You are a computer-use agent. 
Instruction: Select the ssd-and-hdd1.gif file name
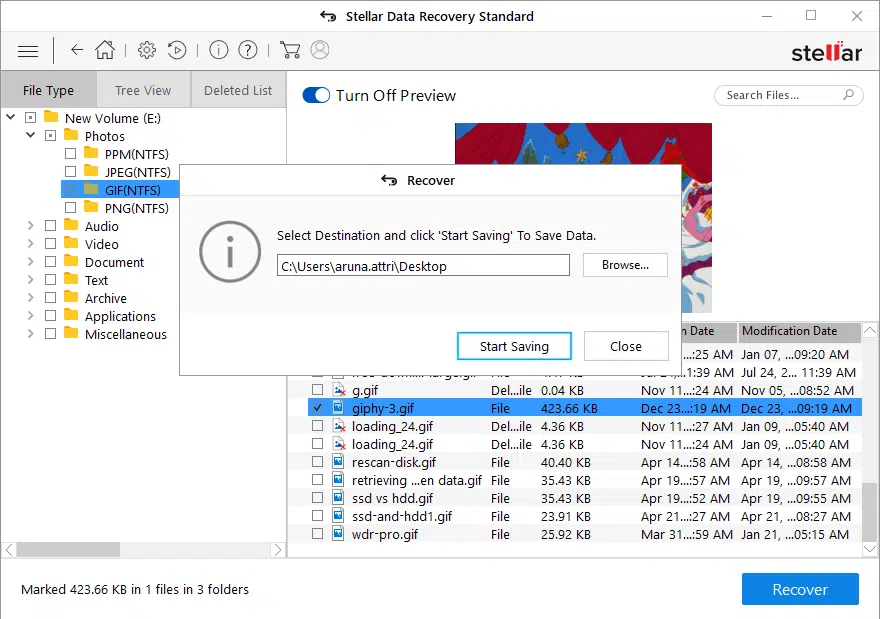pyautogui.click(x=402, y=516)
